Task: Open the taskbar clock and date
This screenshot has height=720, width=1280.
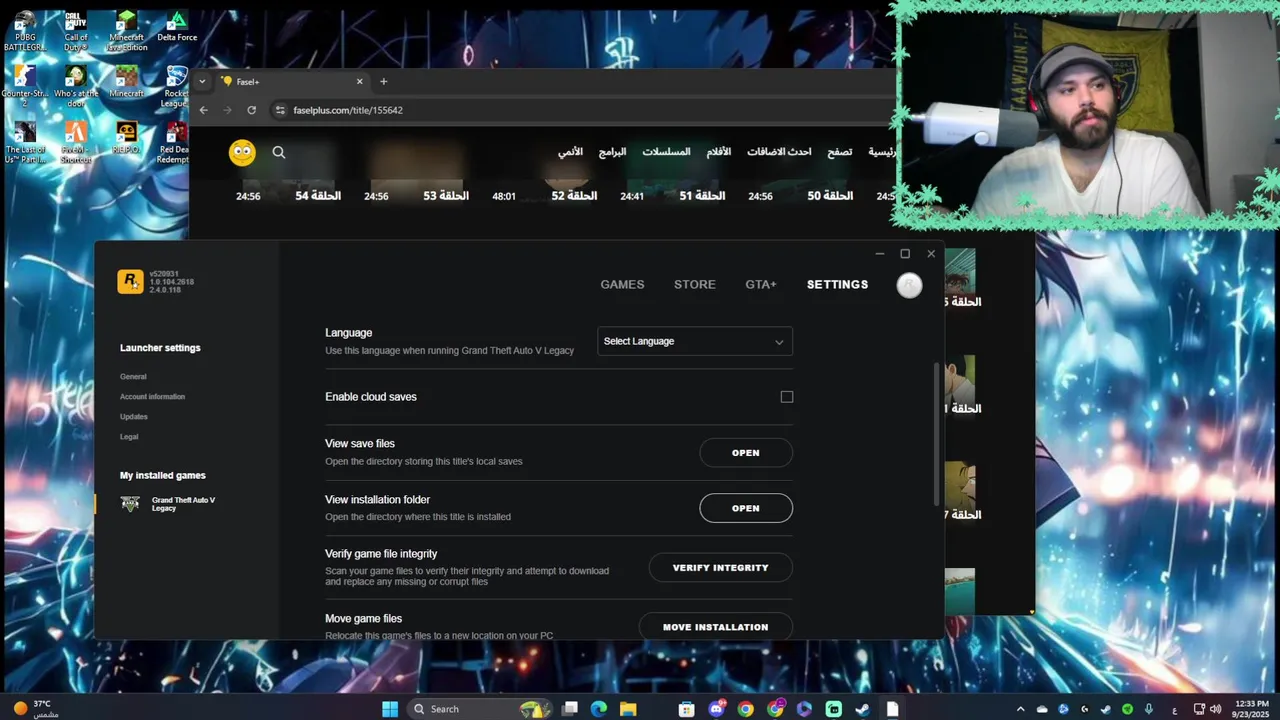Action: click(1252, 709)
